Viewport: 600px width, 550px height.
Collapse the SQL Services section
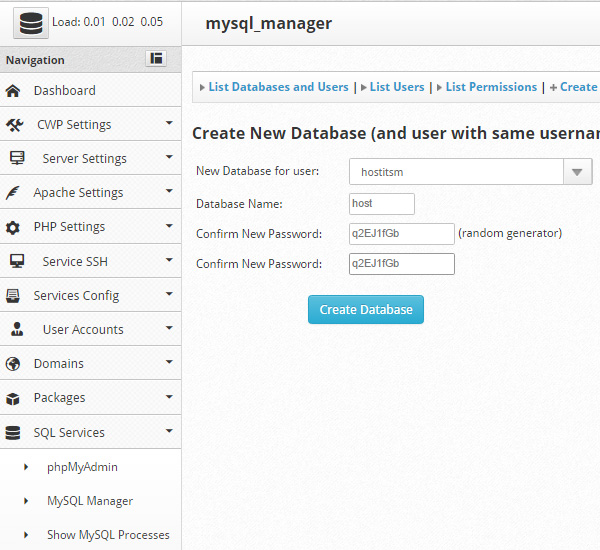[90, 433]
